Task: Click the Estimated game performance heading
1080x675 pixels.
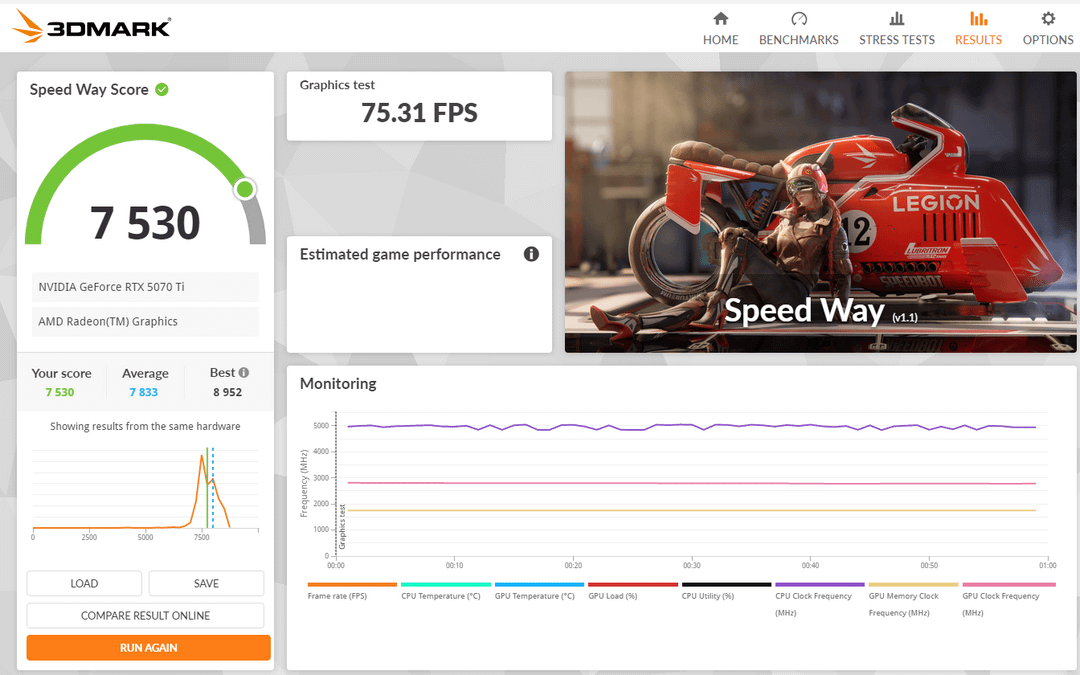Action: click(x=400, y=254)
